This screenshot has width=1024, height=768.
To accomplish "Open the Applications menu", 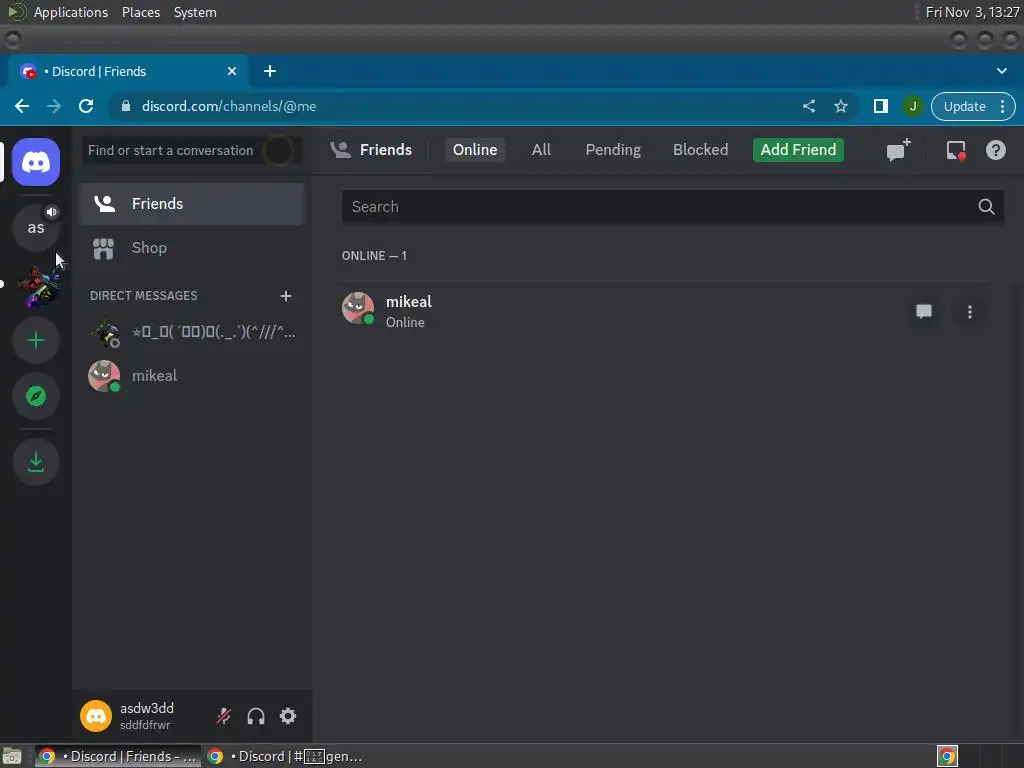I will pos(71,12).
